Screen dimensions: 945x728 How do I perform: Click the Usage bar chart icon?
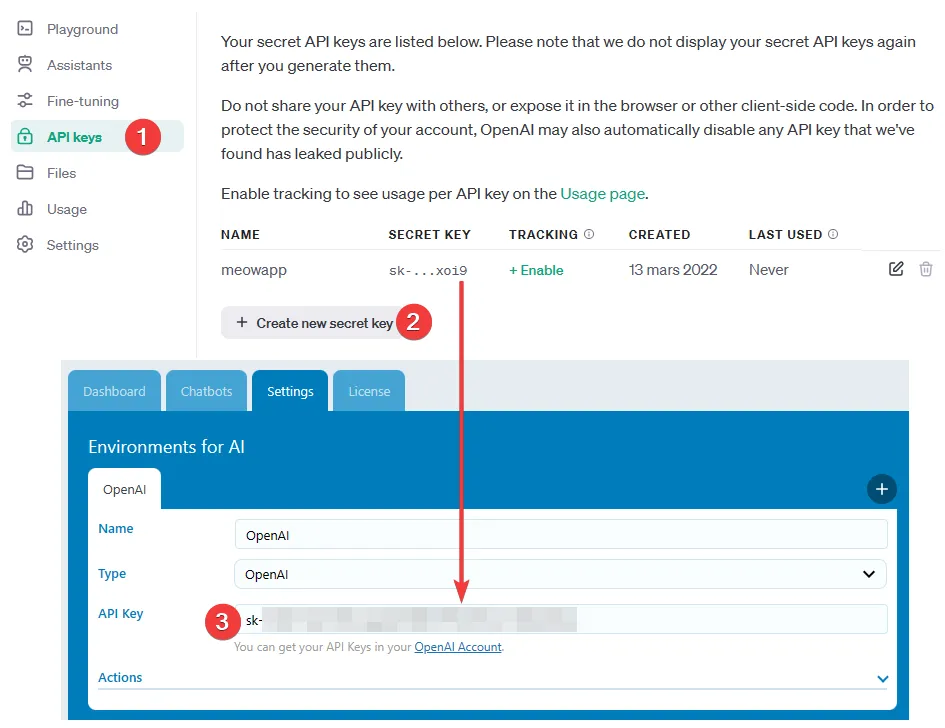[x=25, y=209]
